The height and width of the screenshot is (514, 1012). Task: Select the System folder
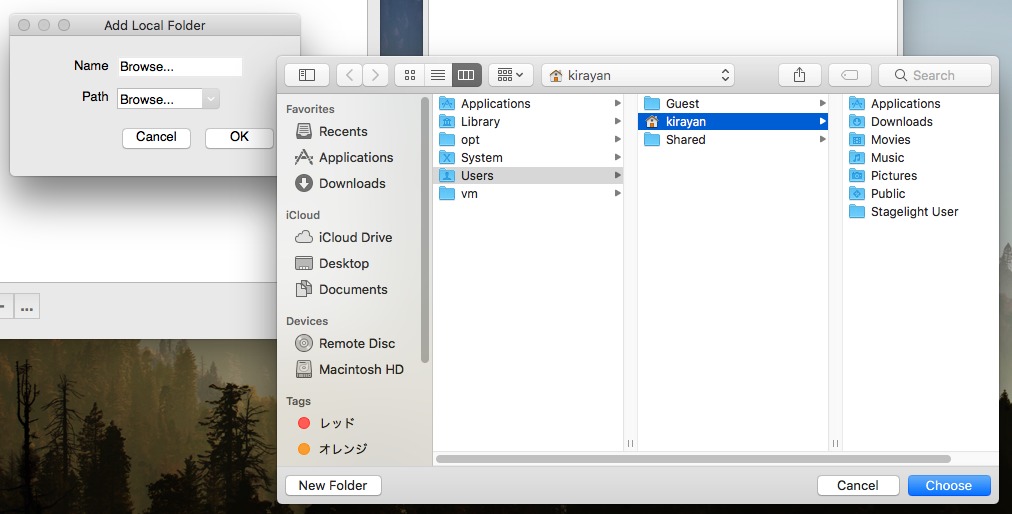tap(528, 158)
